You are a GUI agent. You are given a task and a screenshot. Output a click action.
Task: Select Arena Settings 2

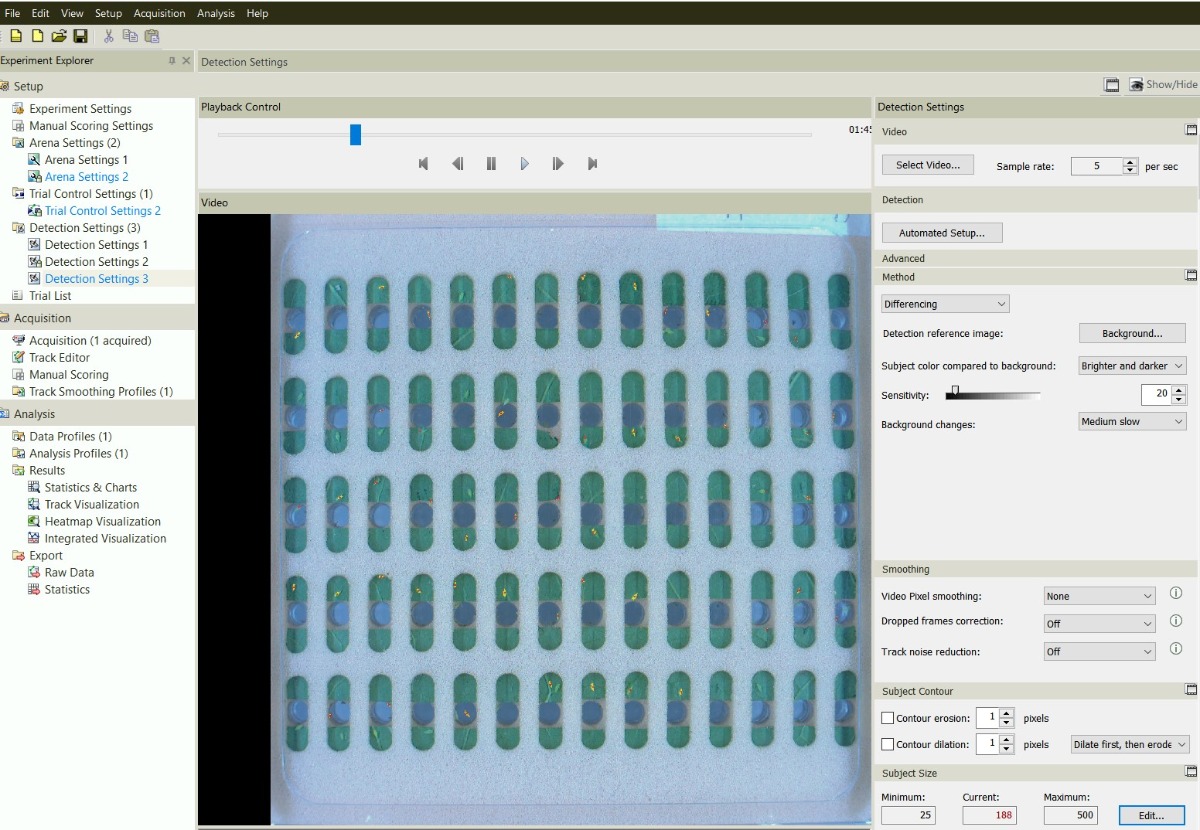[x=86, y=177]
